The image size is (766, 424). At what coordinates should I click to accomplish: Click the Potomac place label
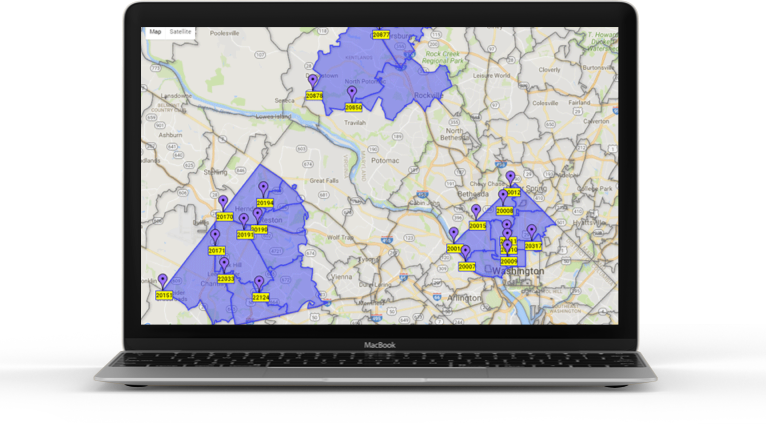(x=385, y=161)
